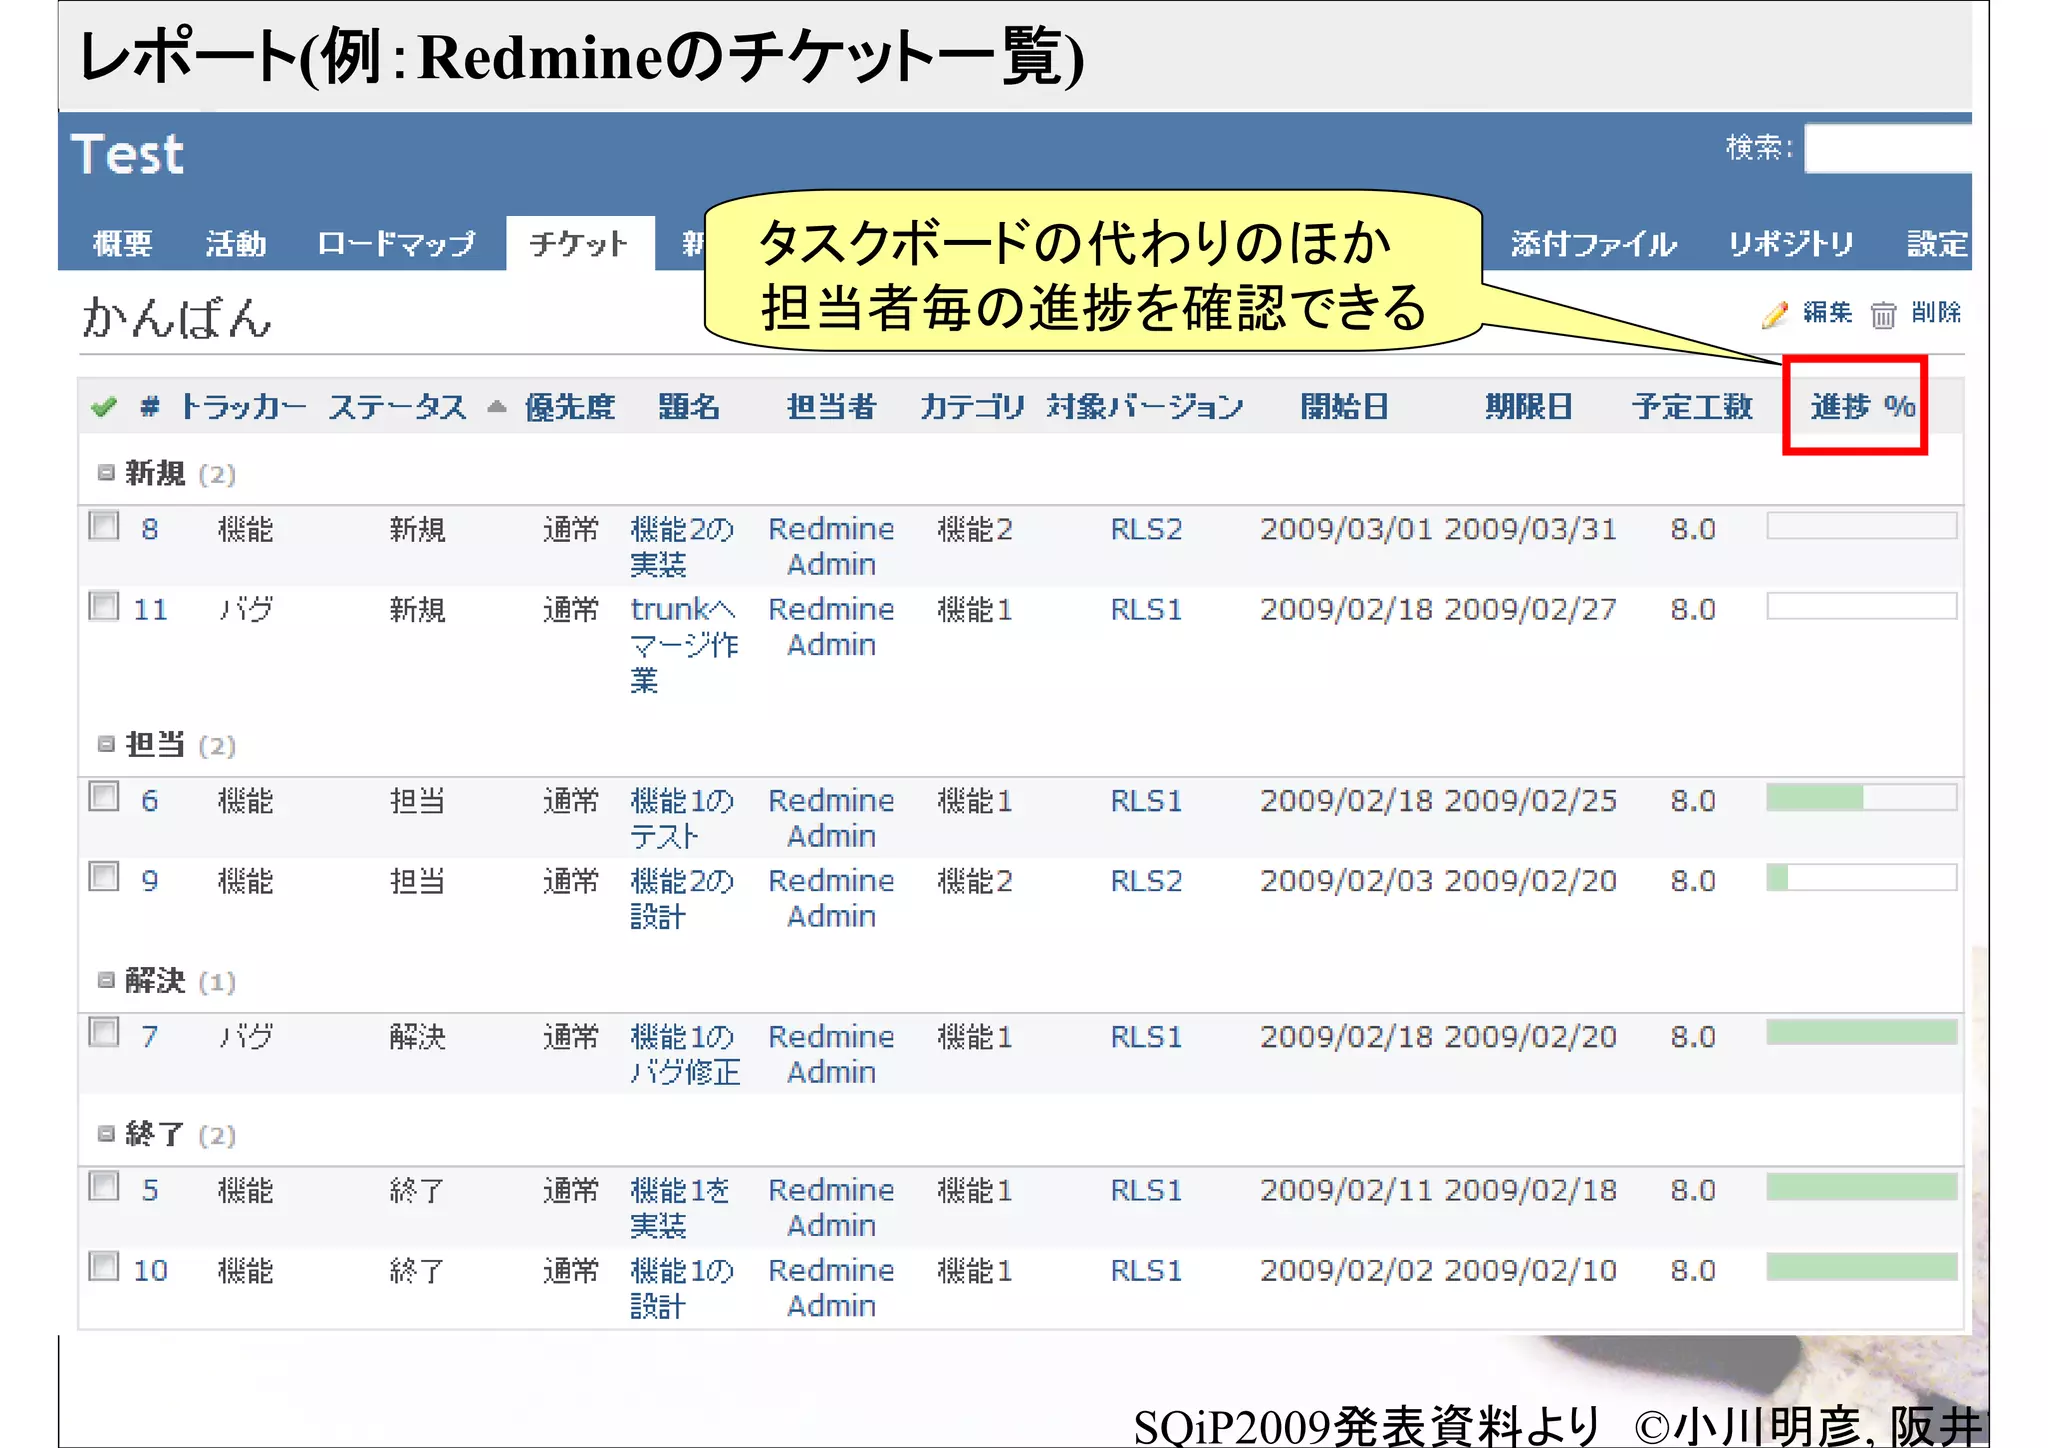The width and height of the screenshot is (2048, 1448).
Task: Click the progress bar of ticket 6
Action: click(1861, 797)
